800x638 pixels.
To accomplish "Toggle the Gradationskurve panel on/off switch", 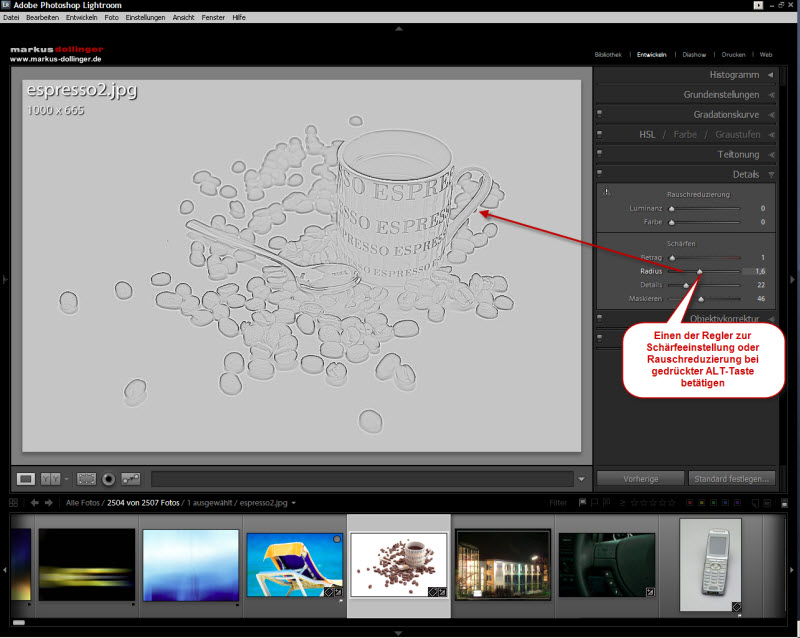I will pos(600,114).
